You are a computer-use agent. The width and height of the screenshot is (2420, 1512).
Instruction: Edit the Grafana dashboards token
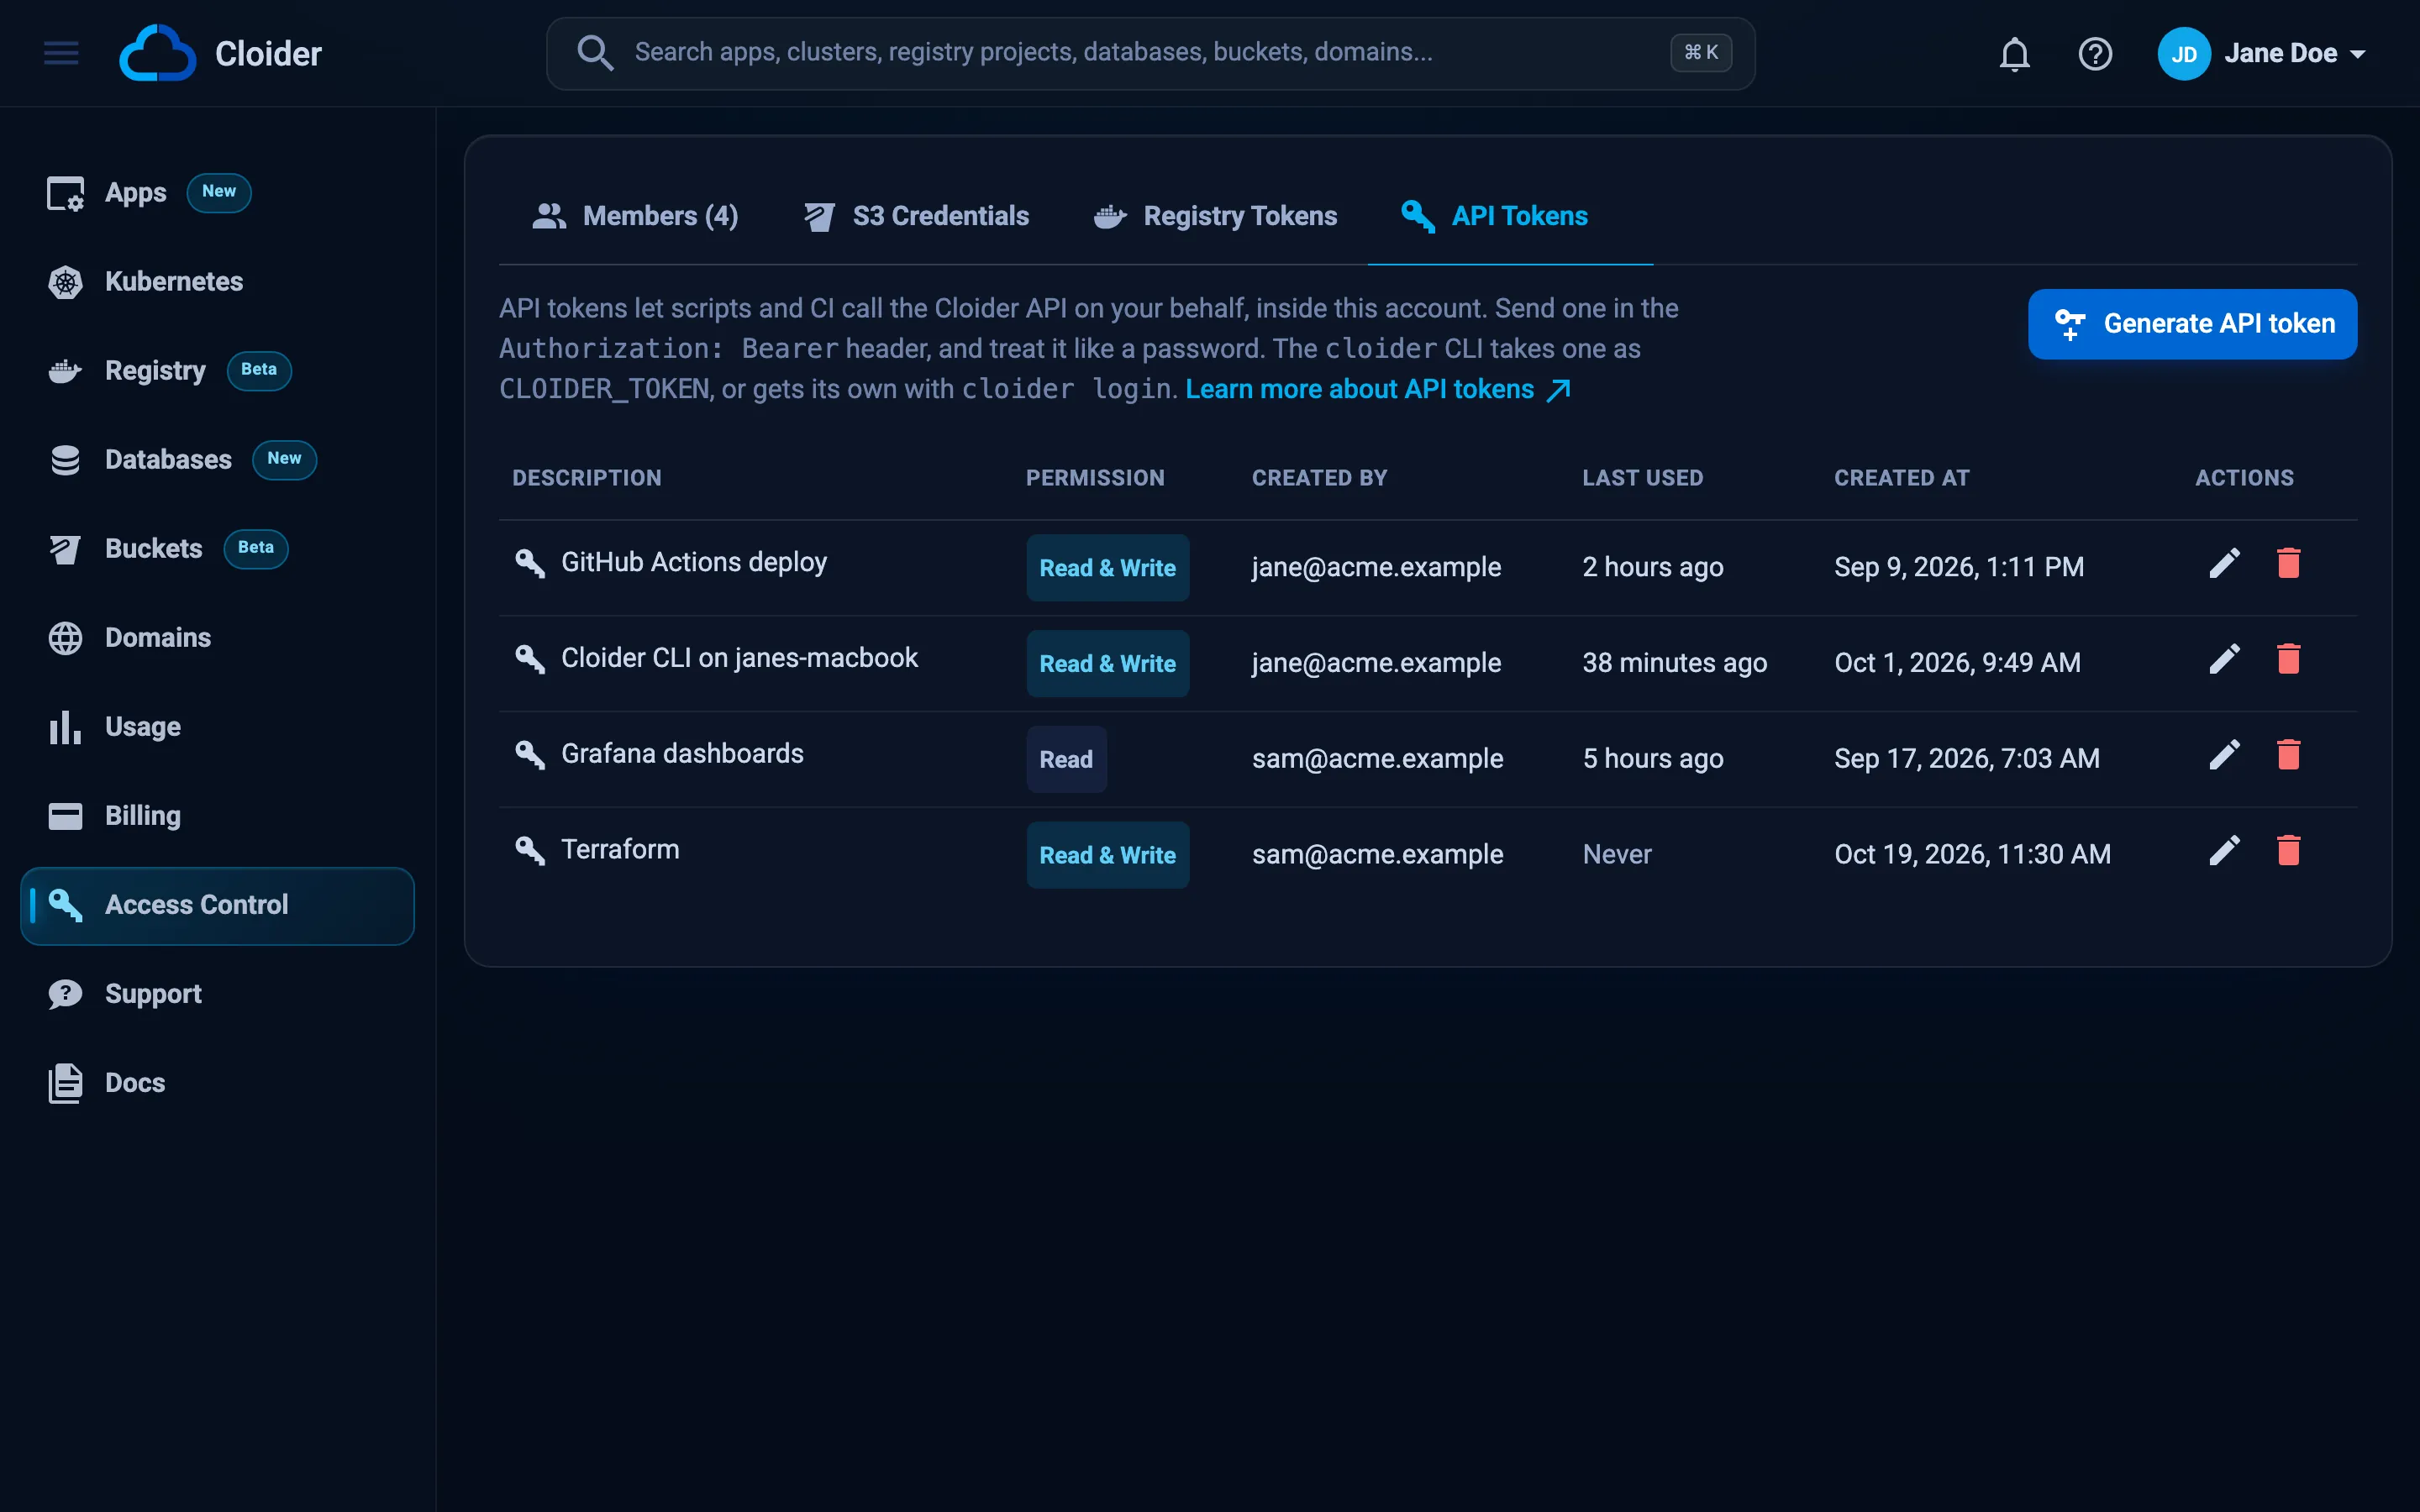tap(2224, 755)
